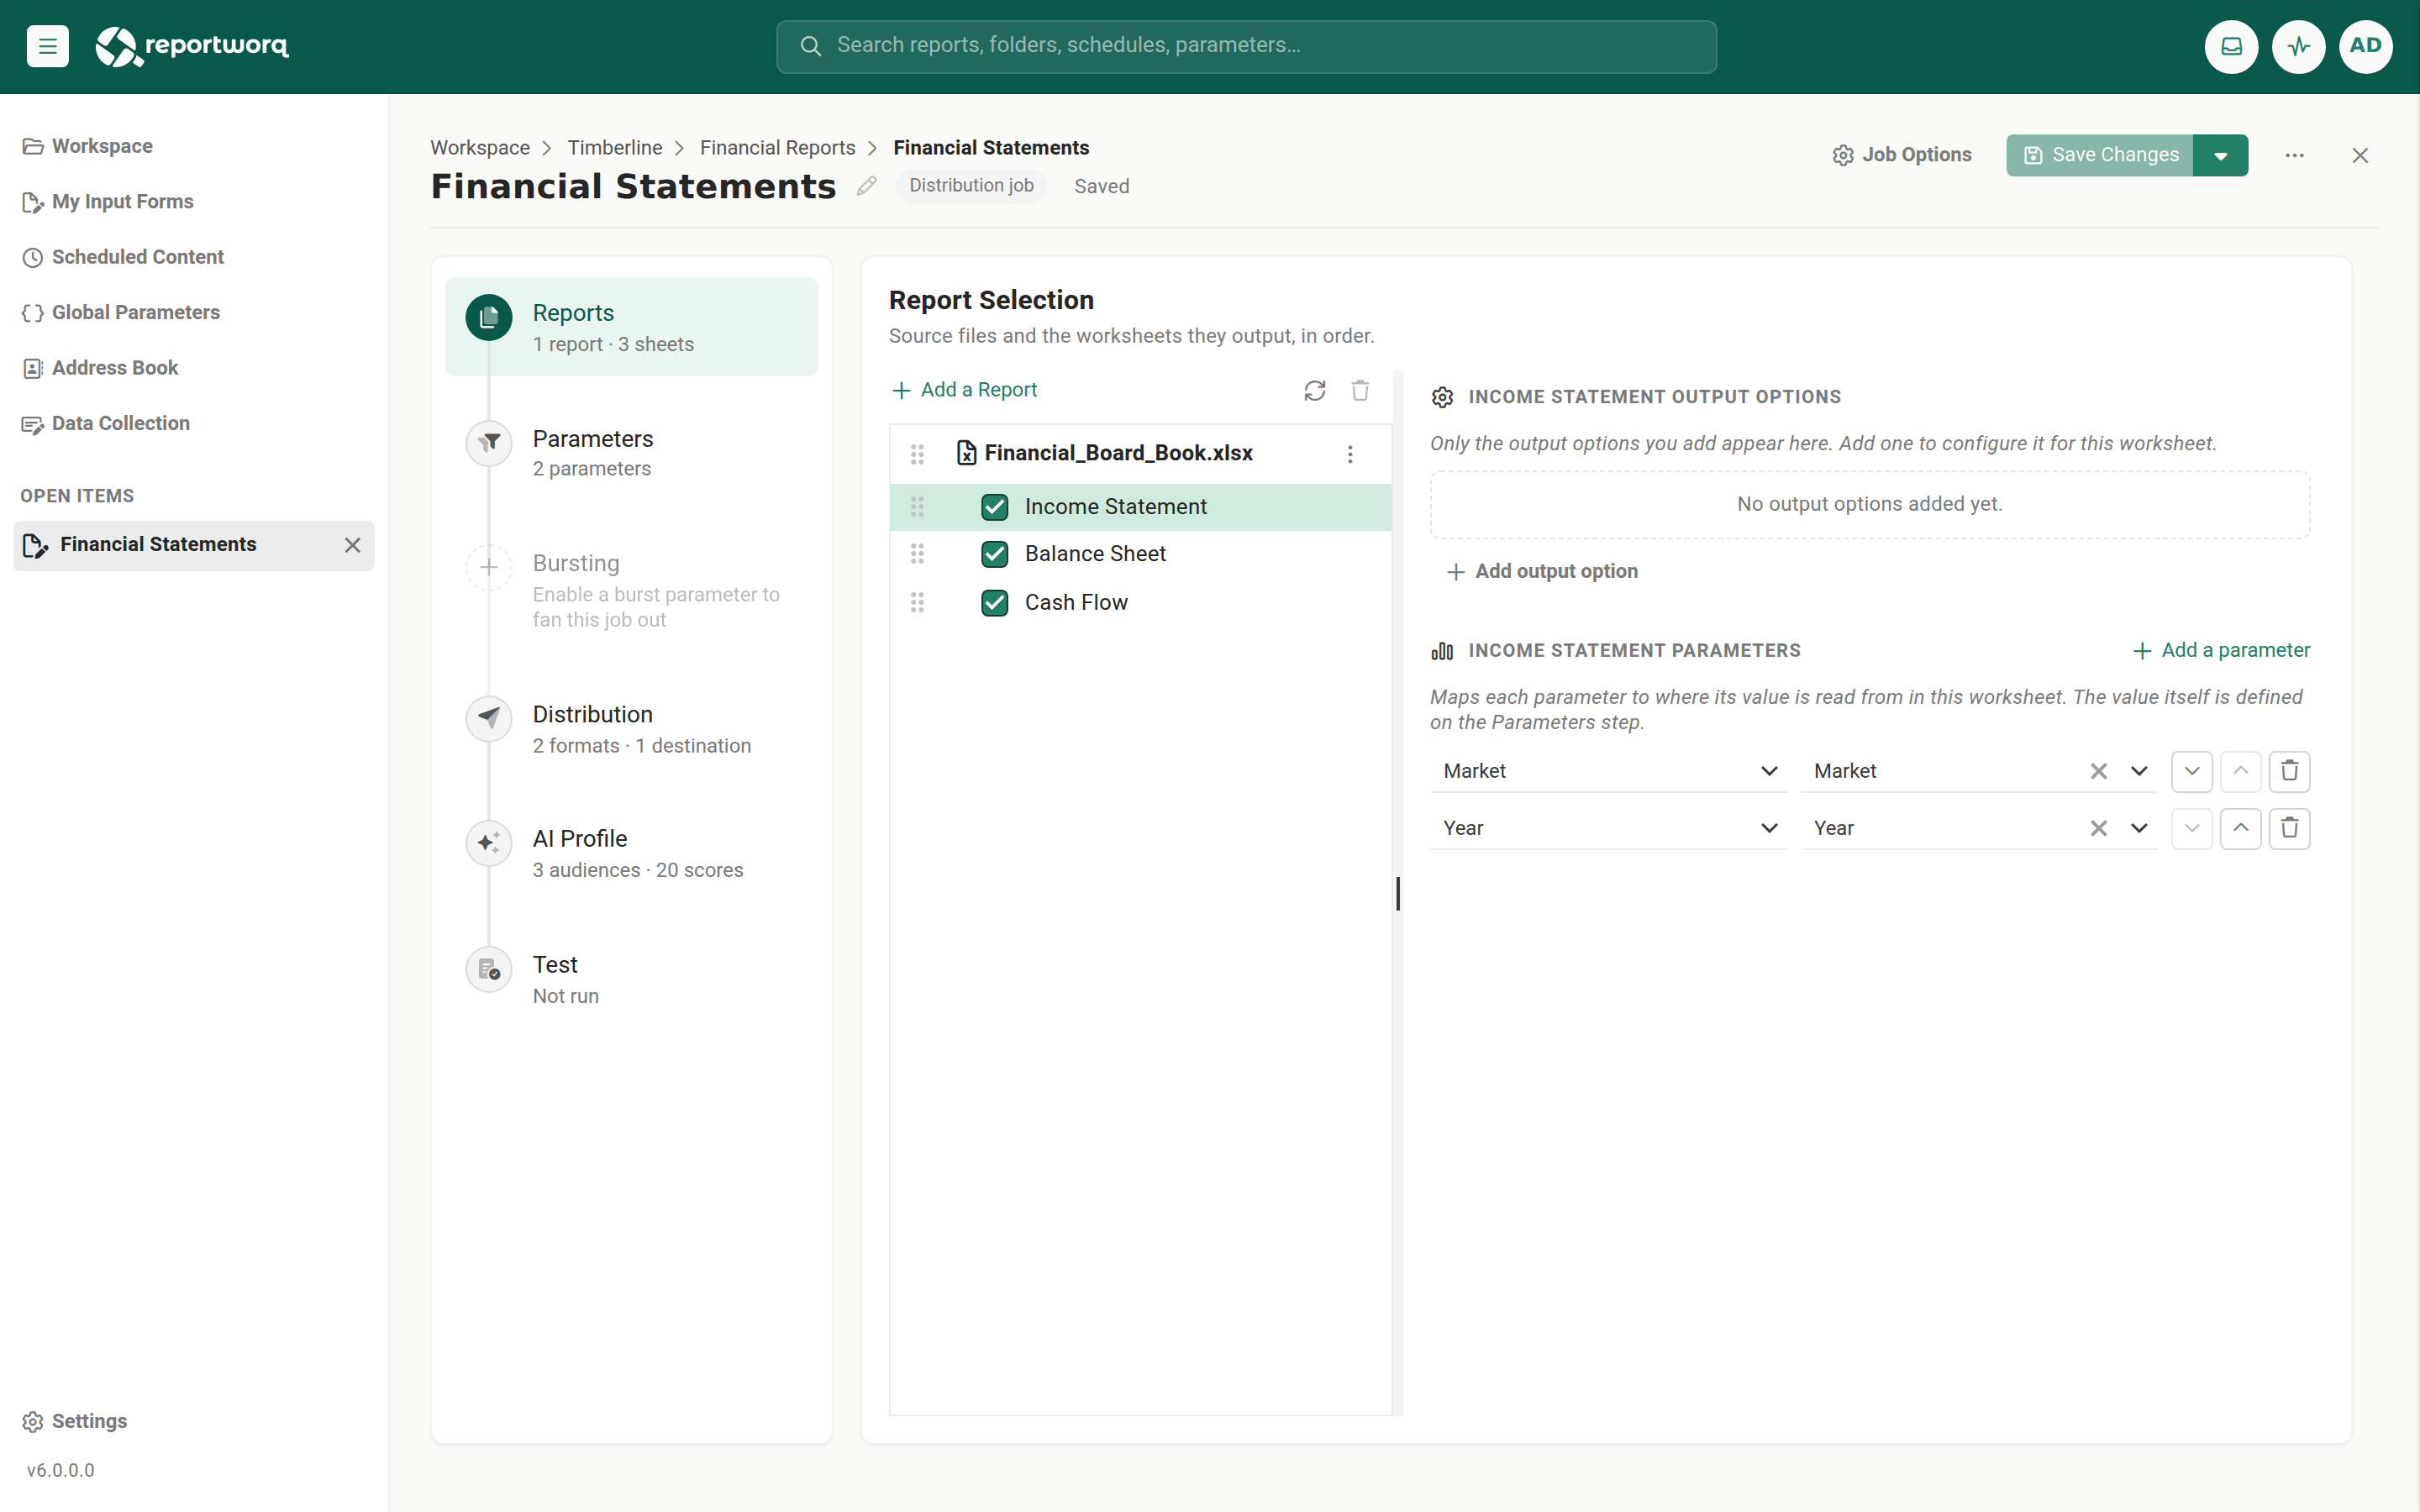
Task: Open the inbox tray icon
Action: (2231, 46)
